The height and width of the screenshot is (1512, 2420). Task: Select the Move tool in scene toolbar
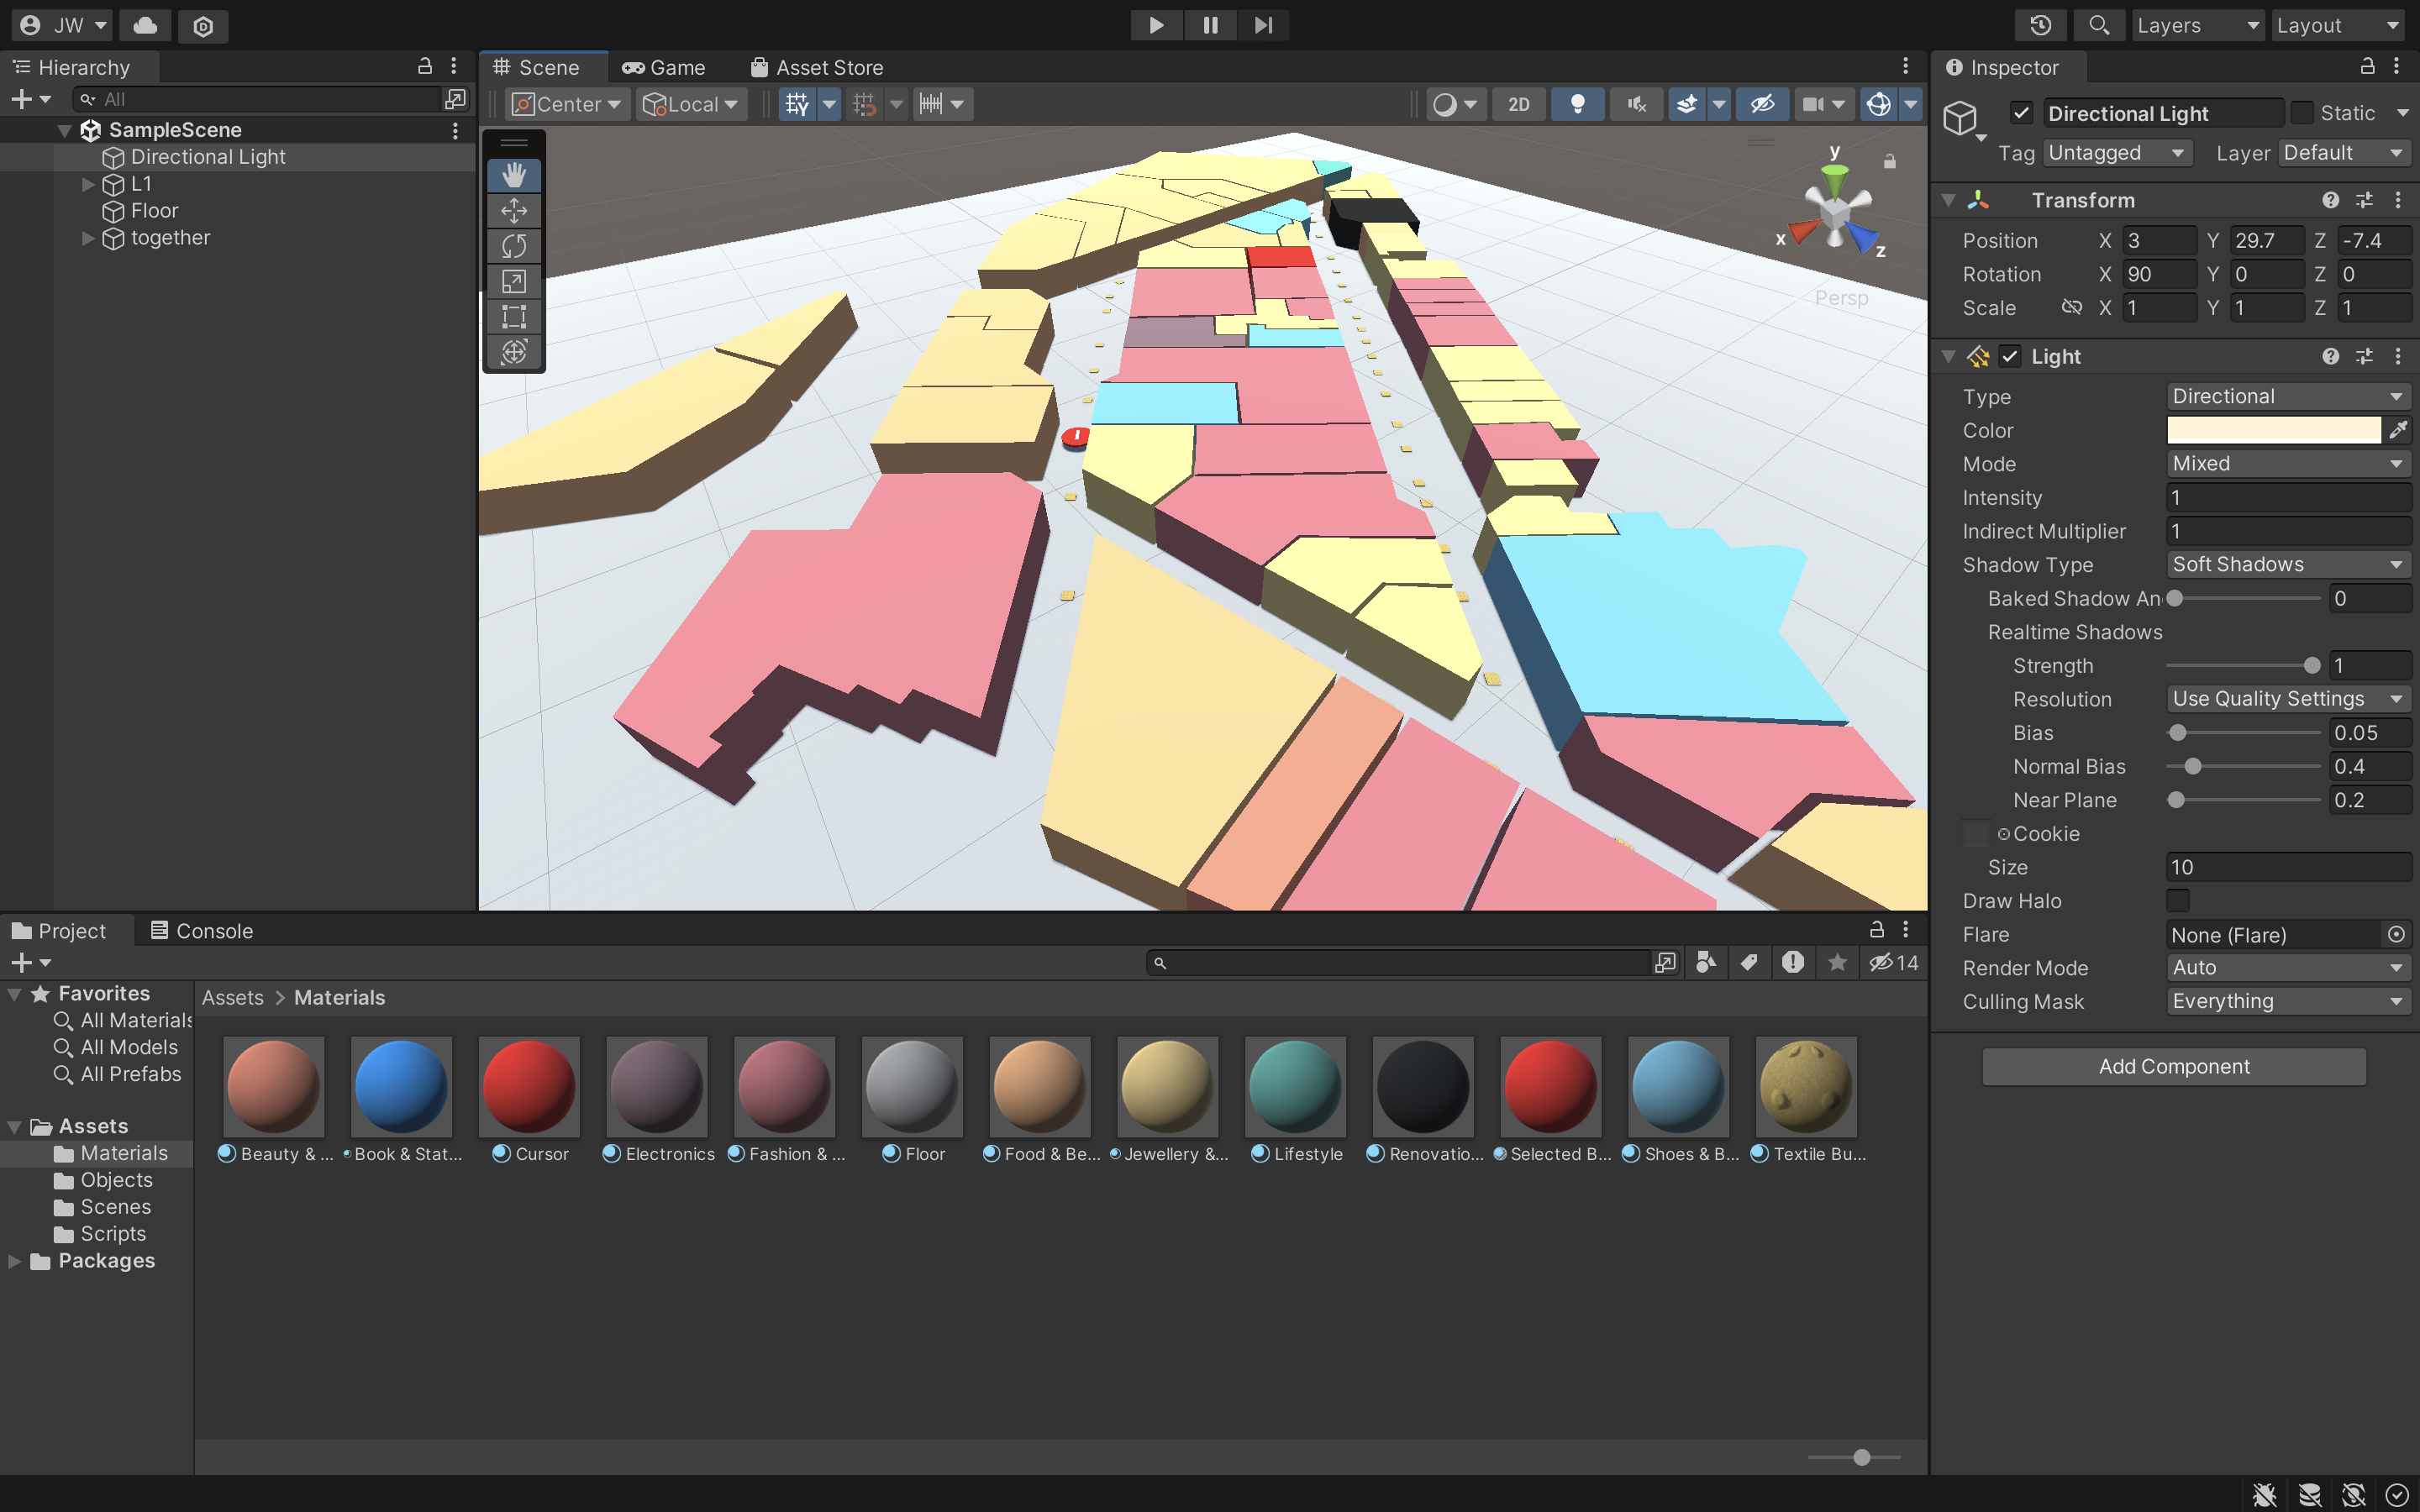click(x=514, y=211)
